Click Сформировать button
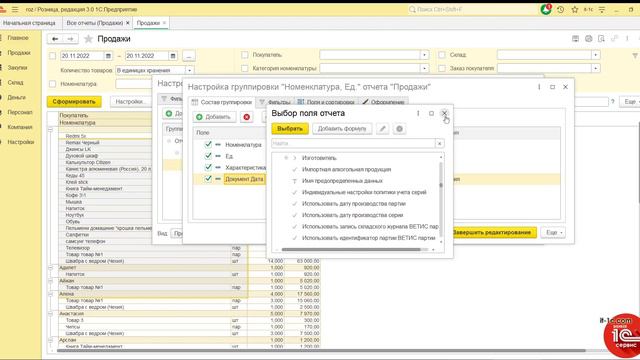Screen dimensions: 640x360 (x=74, y=101)
